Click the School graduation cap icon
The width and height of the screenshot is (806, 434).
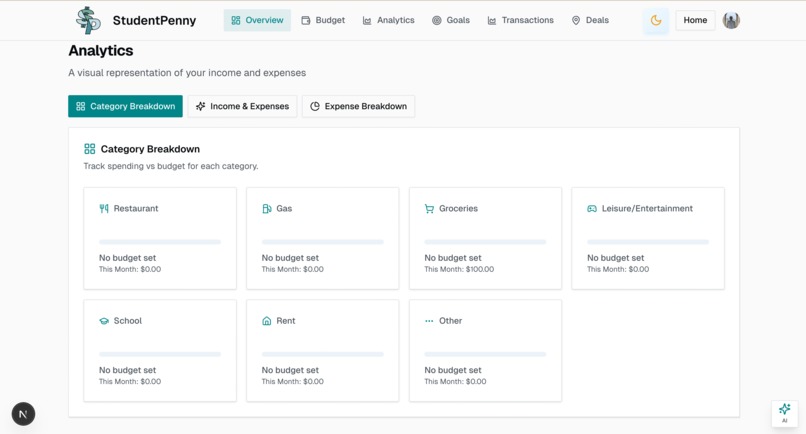[x=104, y=321]
